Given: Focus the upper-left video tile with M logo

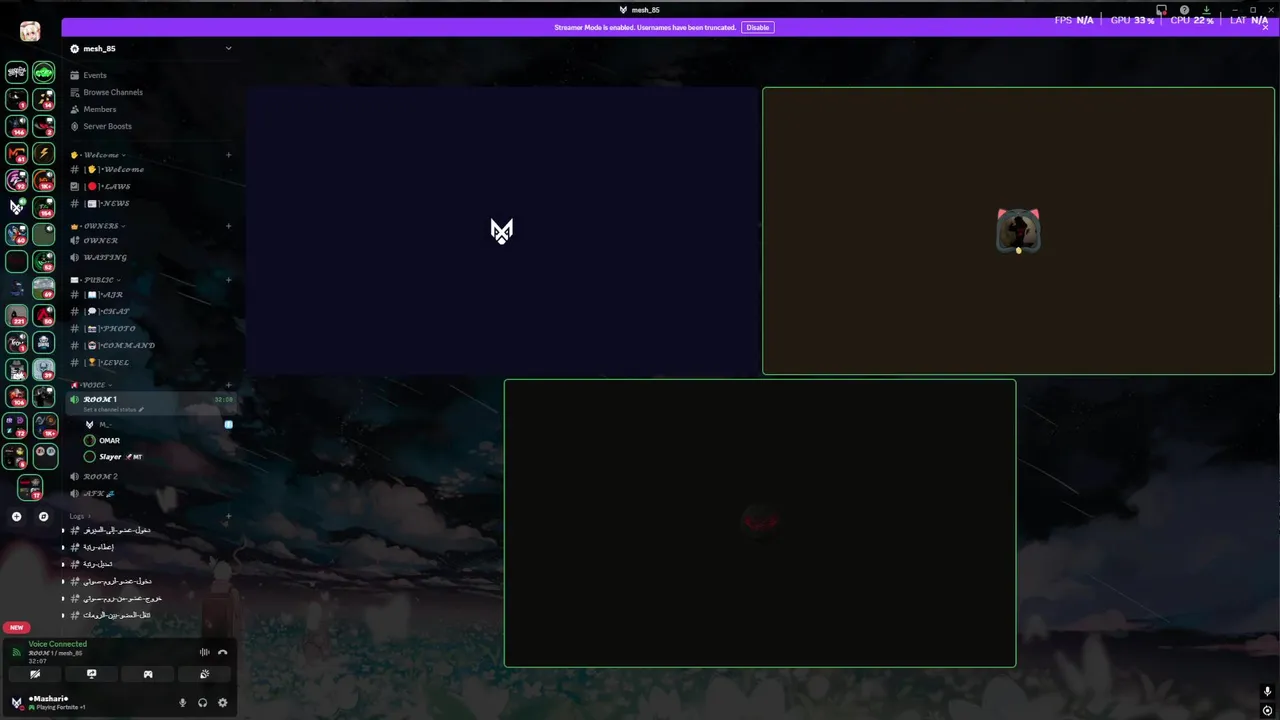Looking at the screenshot, I should pos(503,231).
